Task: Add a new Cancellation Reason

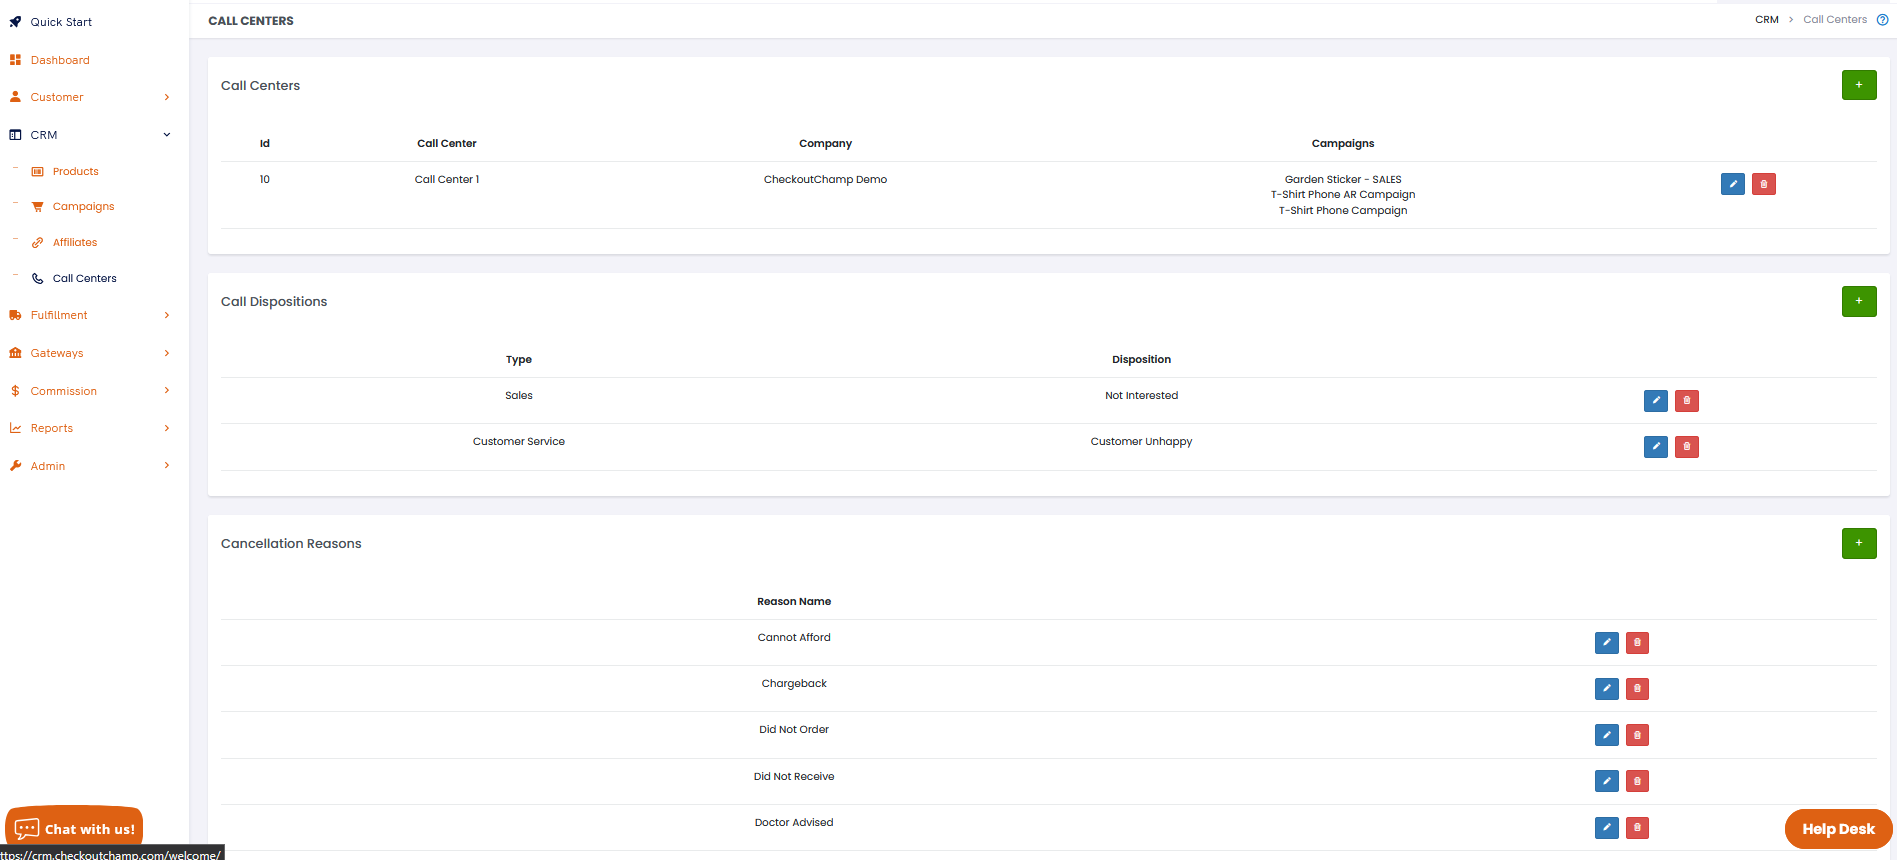Action: 1858,543
